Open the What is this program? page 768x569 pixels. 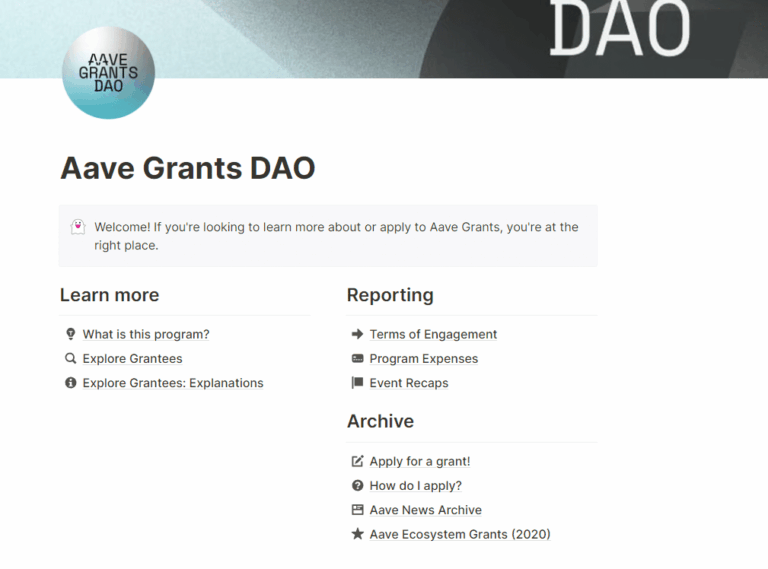146,334
